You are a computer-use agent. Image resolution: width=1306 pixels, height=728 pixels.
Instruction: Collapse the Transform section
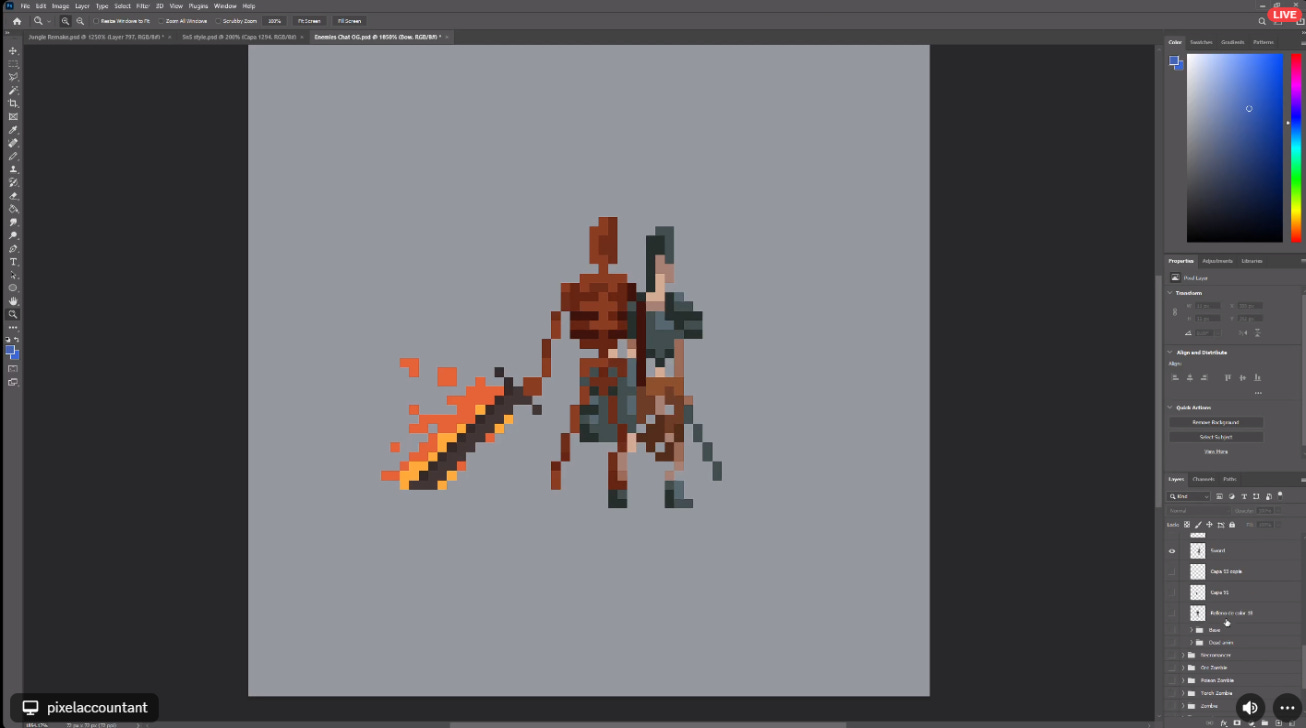point(1170,293)
